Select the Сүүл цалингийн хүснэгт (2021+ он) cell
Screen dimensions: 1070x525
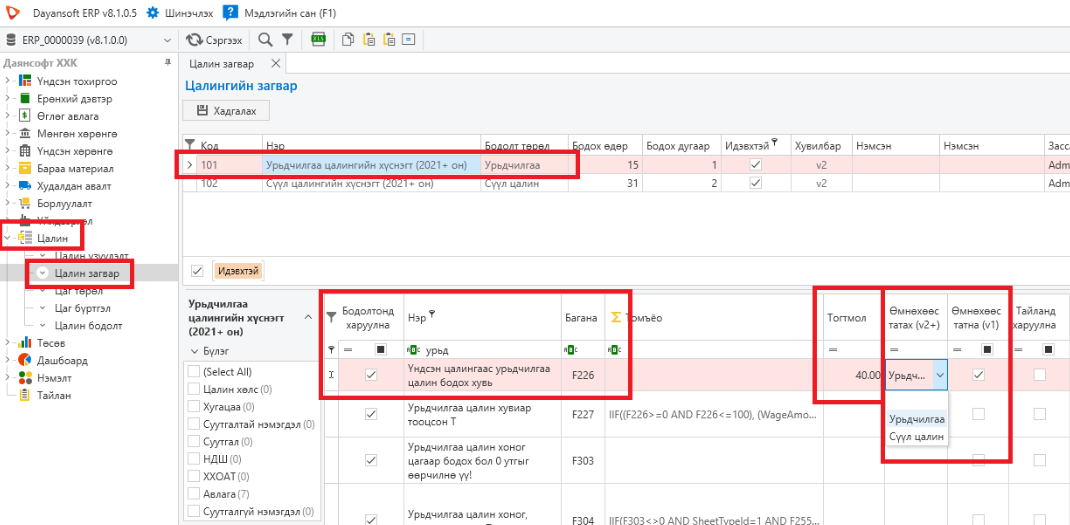click(372, 183)
